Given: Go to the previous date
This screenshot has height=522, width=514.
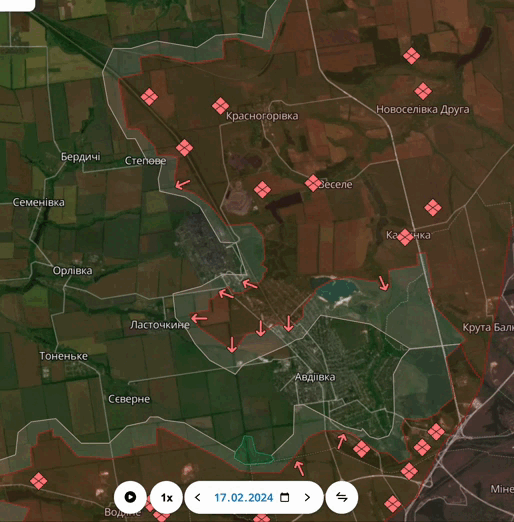Looking at the screenshot, I should pos(197,498).
